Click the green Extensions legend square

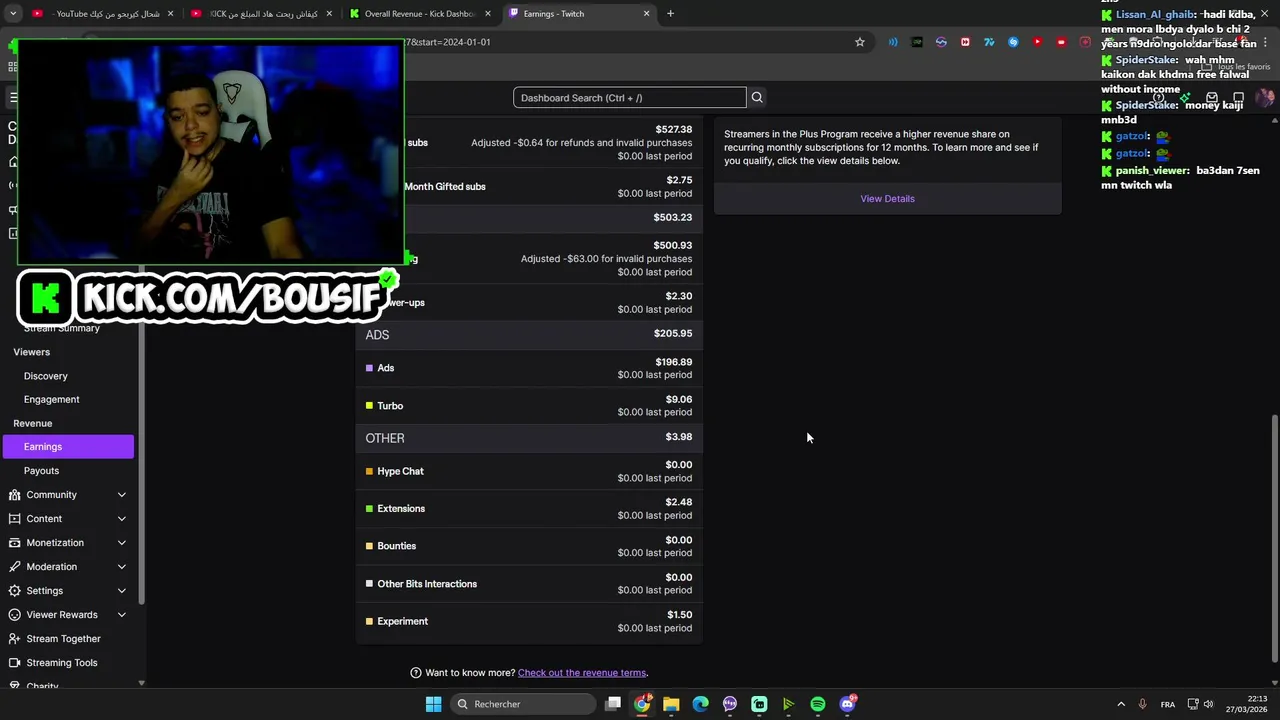coord(369,508)
